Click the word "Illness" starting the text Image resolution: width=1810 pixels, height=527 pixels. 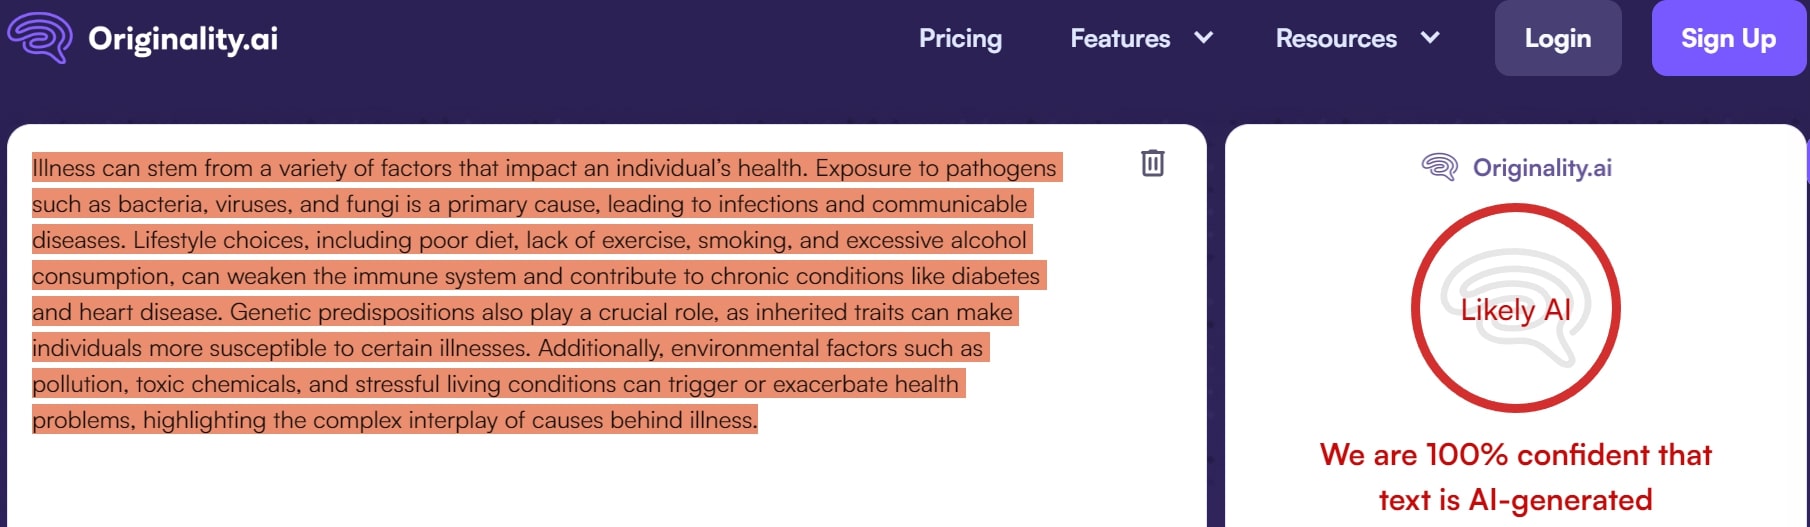64,168
